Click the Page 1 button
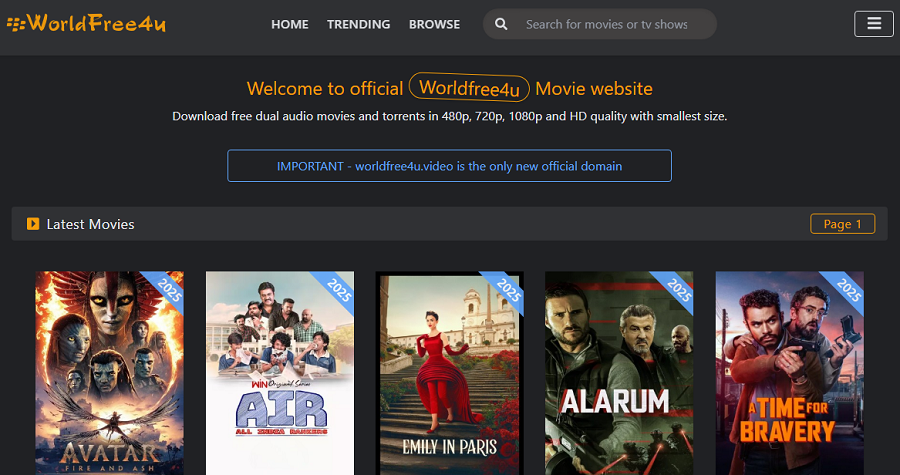The height and width of the screenshot is (475, 900). pyautogui.click(x=843, y=224)
